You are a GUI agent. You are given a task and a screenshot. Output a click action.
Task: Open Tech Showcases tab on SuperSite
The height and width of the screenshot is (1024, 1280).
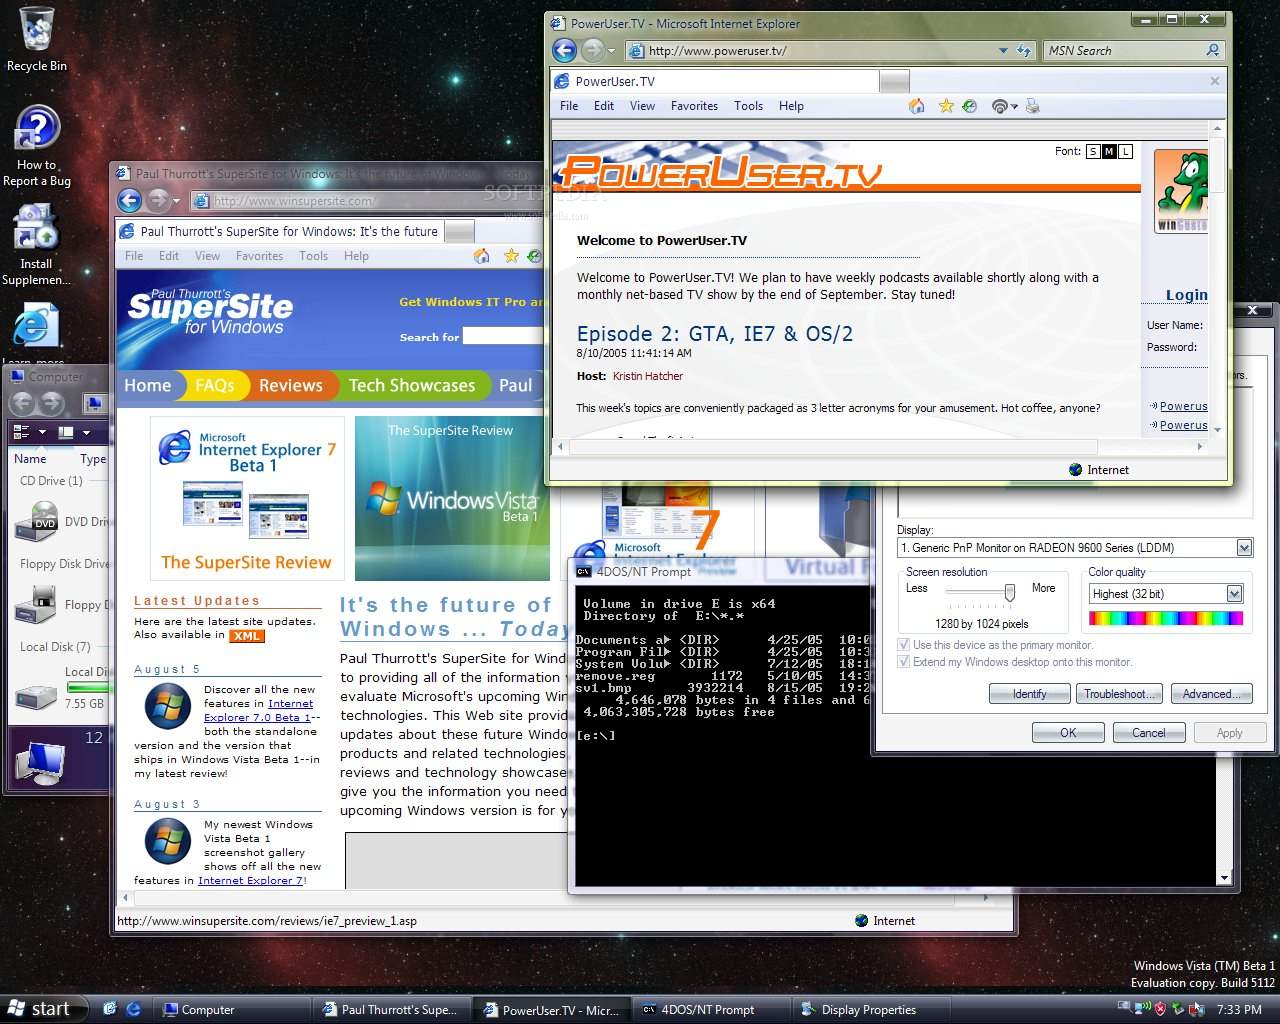click(411, 385)
